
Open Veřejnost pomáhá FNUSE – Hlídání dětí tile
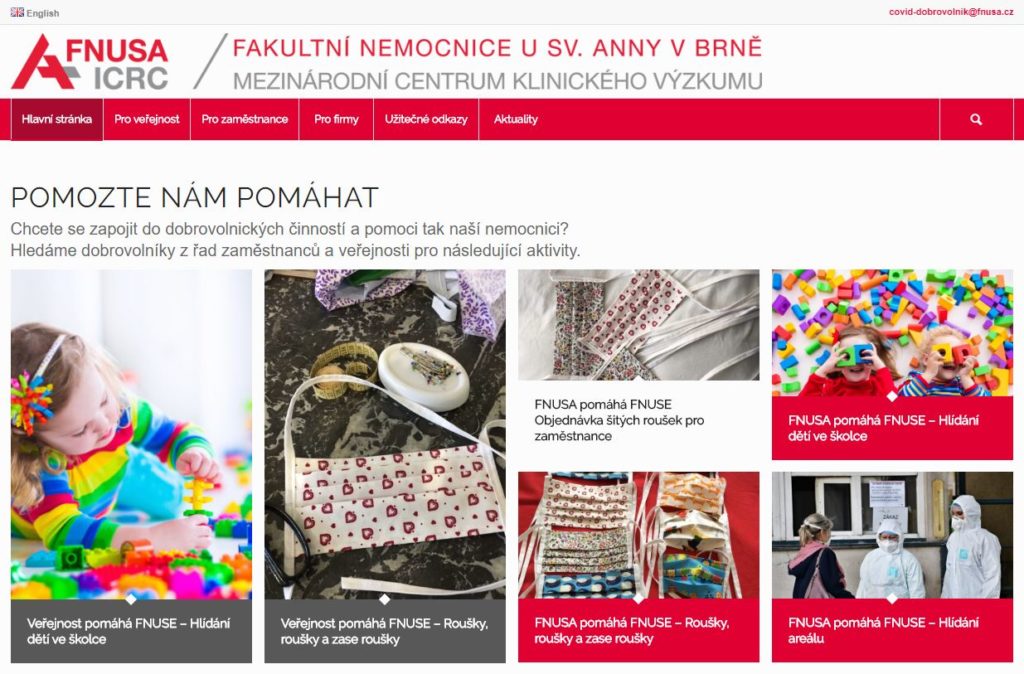click(x=129, y=631)
